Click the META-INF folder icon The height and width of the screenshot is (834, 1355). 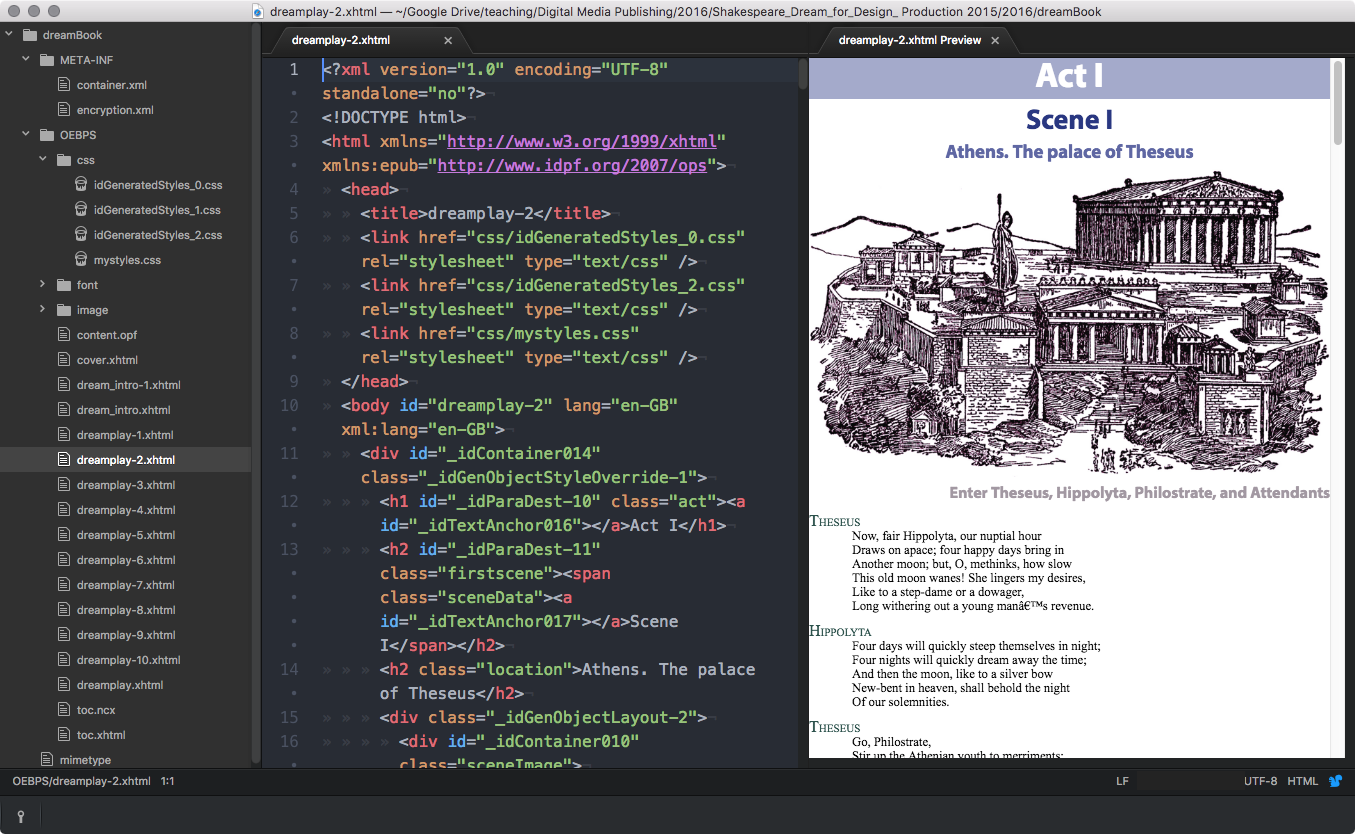(46, 60)
